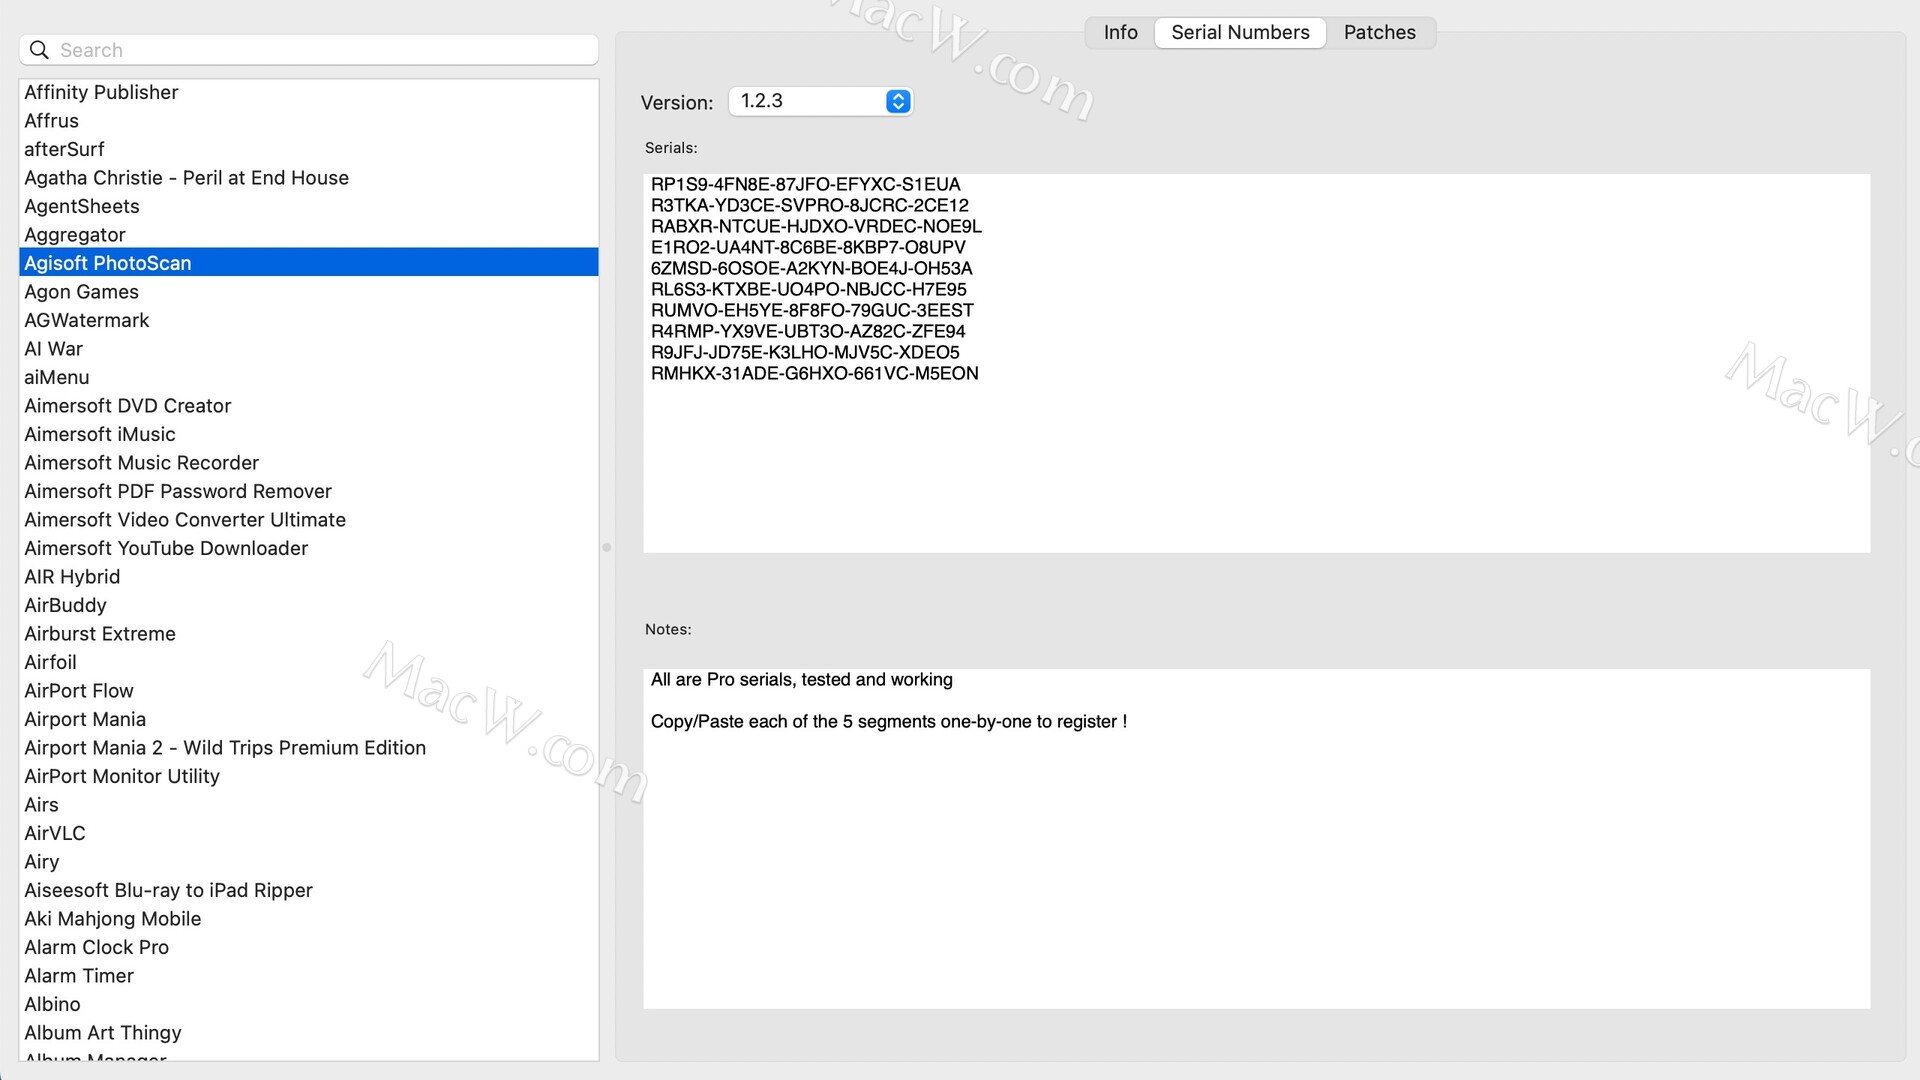The image size is (1920, 1080).
Task: Select Affinity Publisher in the list
Action: click(309, 92)
